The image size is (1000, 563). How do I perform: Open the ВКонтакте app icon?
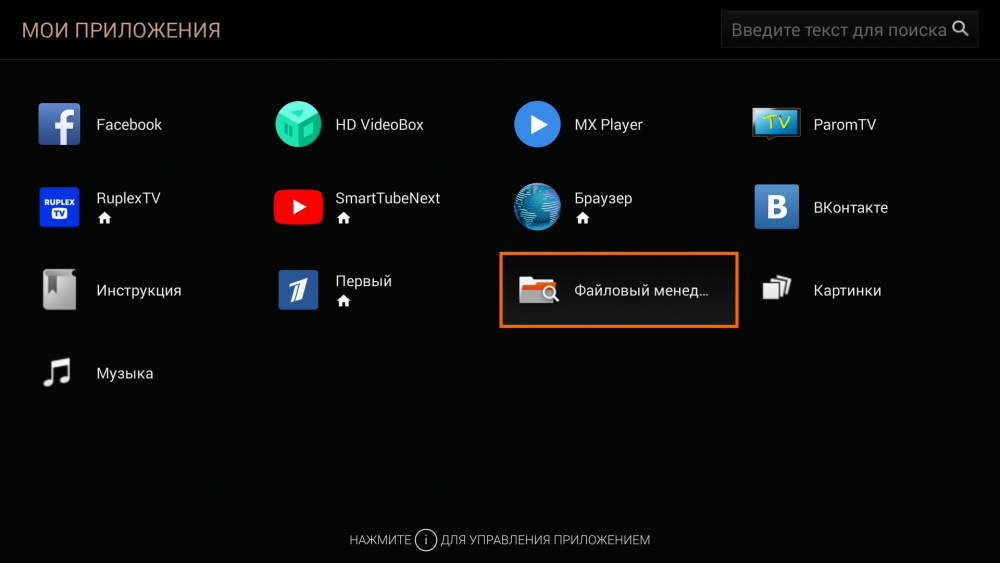pyautogui.click(x=776, y=207)
